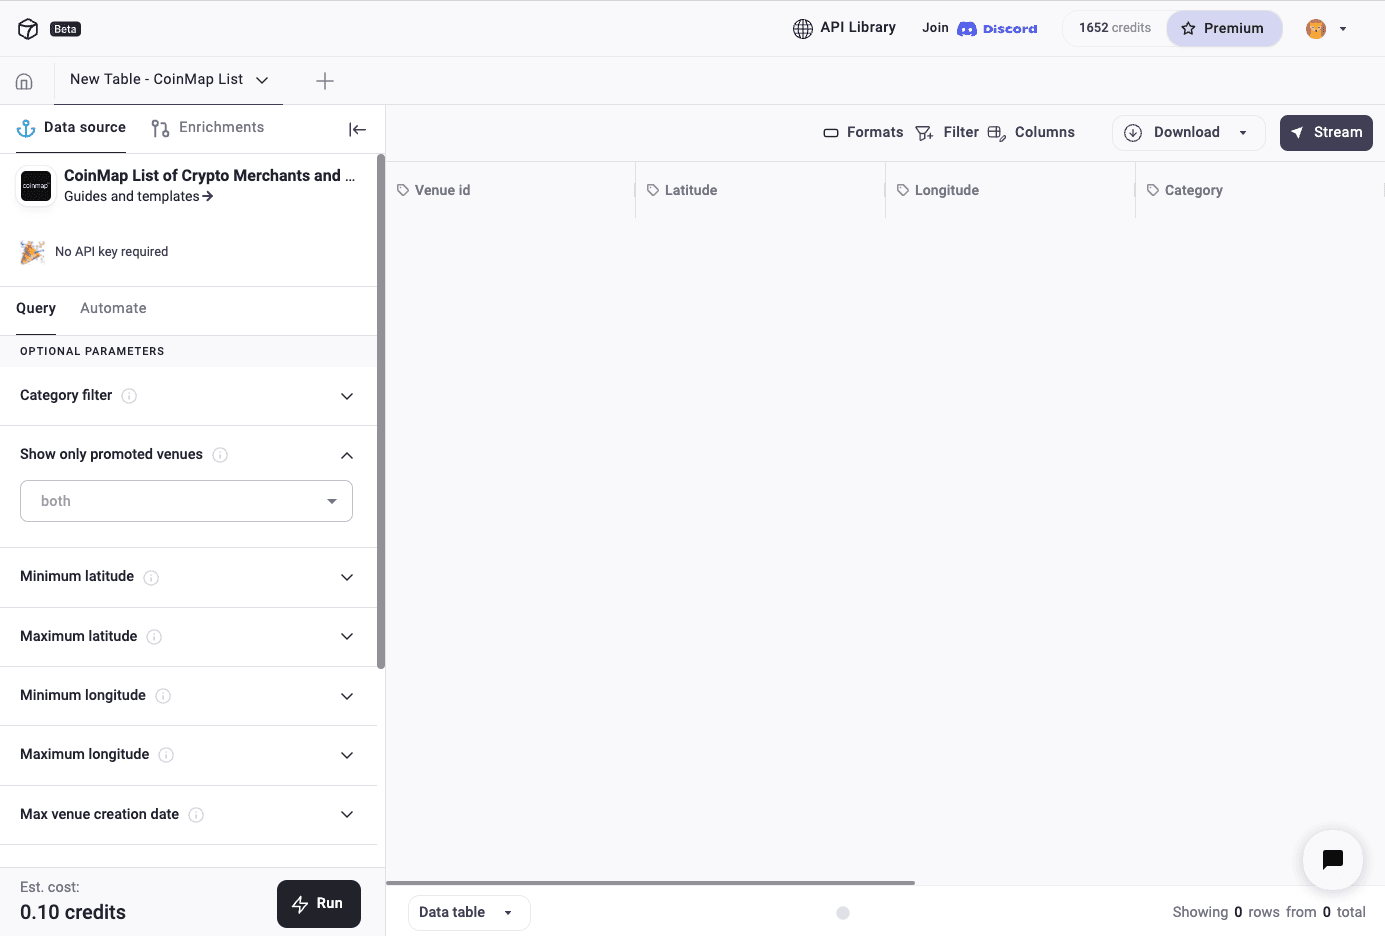Open the Filter icon in the toolbar
Screen dimensions: 1385x936
(x=925, y=132)
